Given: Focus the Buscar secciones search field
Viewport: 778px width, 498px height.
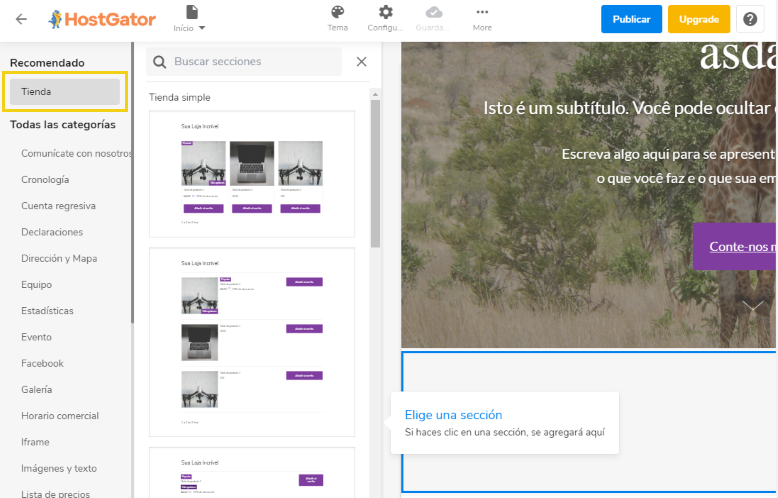Looking at the screenshot, I should 244,62.
